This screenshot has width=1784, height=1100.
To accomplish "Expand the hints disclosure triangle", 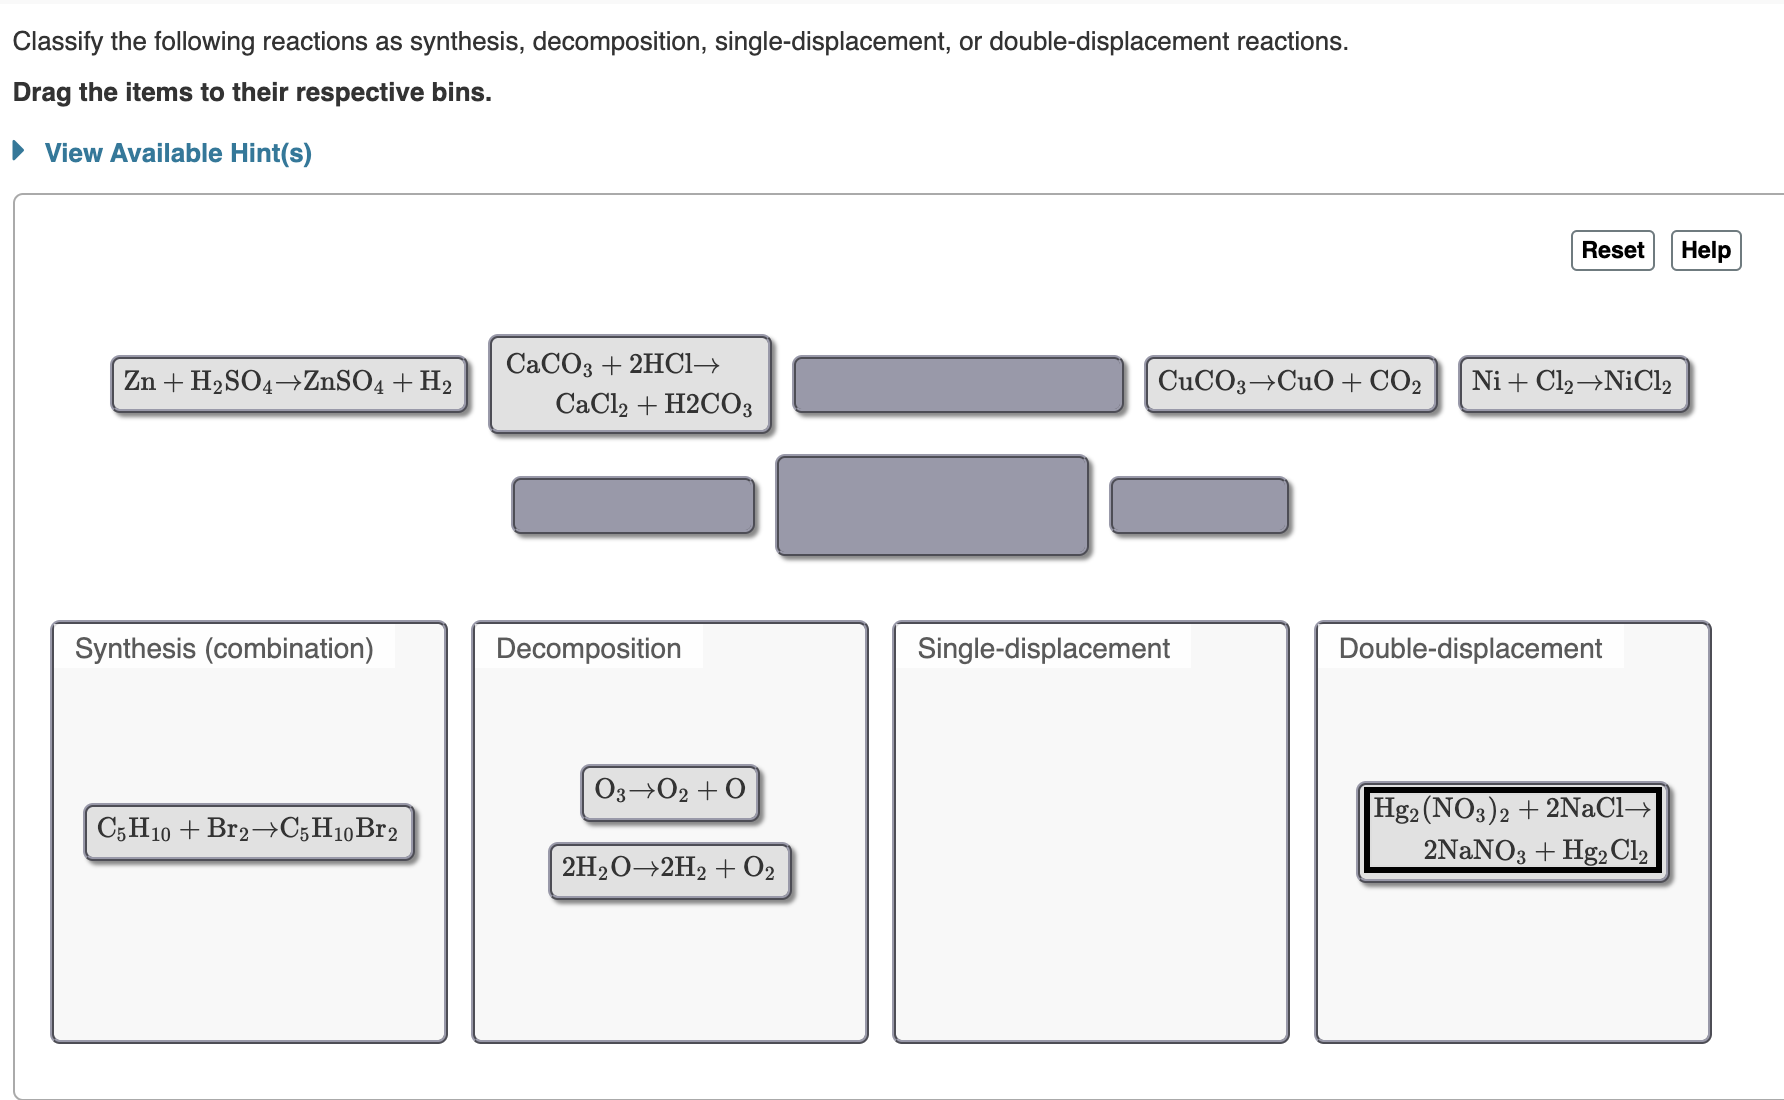I will point(17,150).
